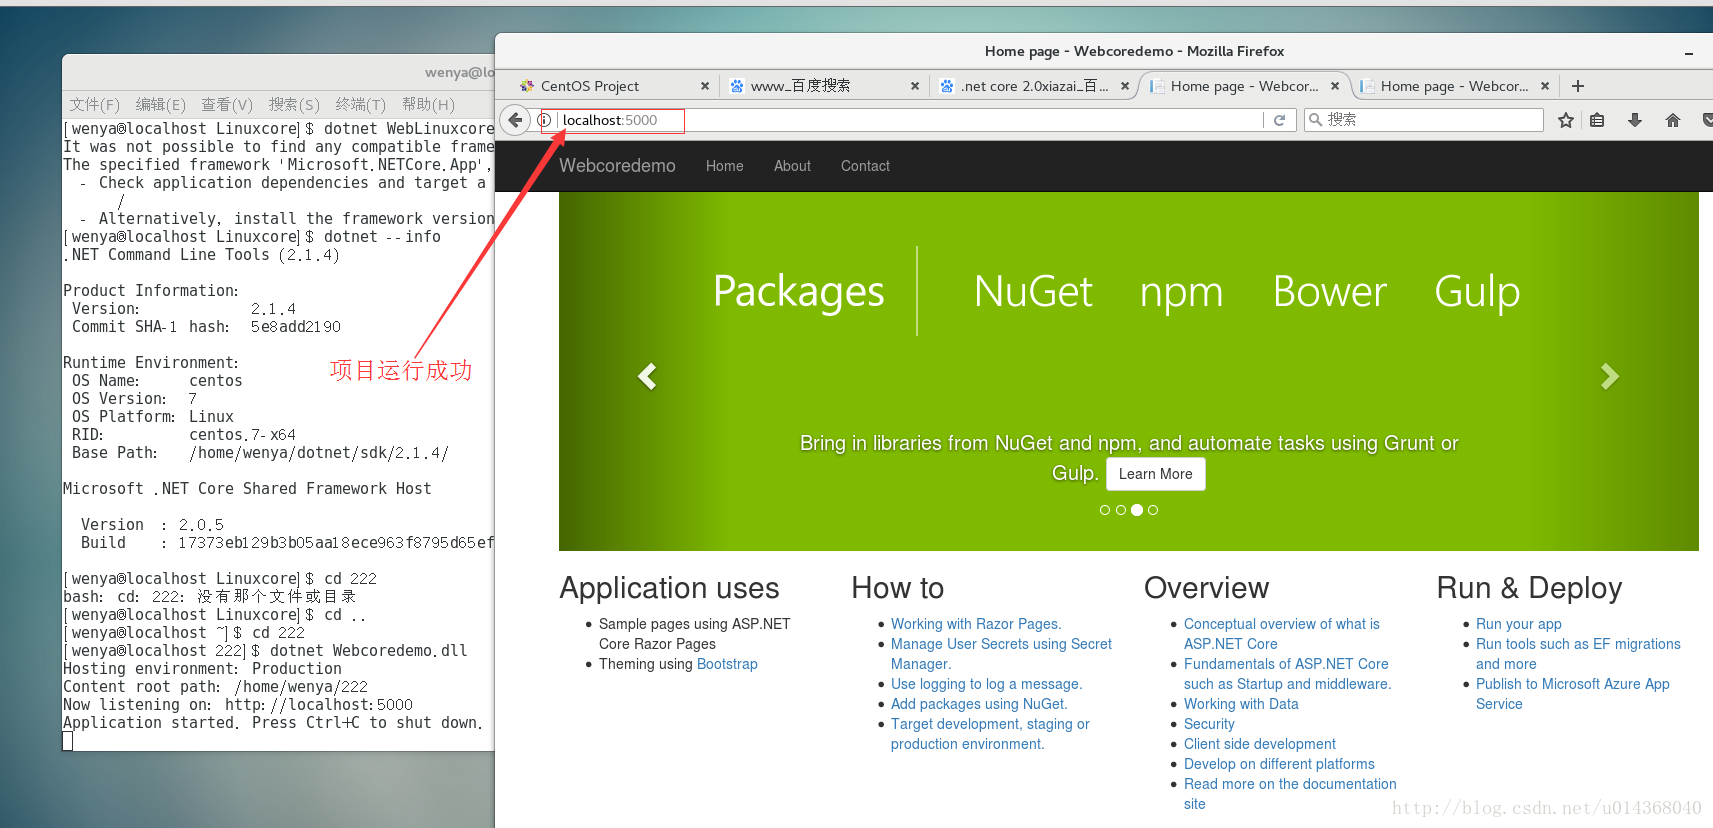Select the first carousel indicator dot

tap(1105, 510)
